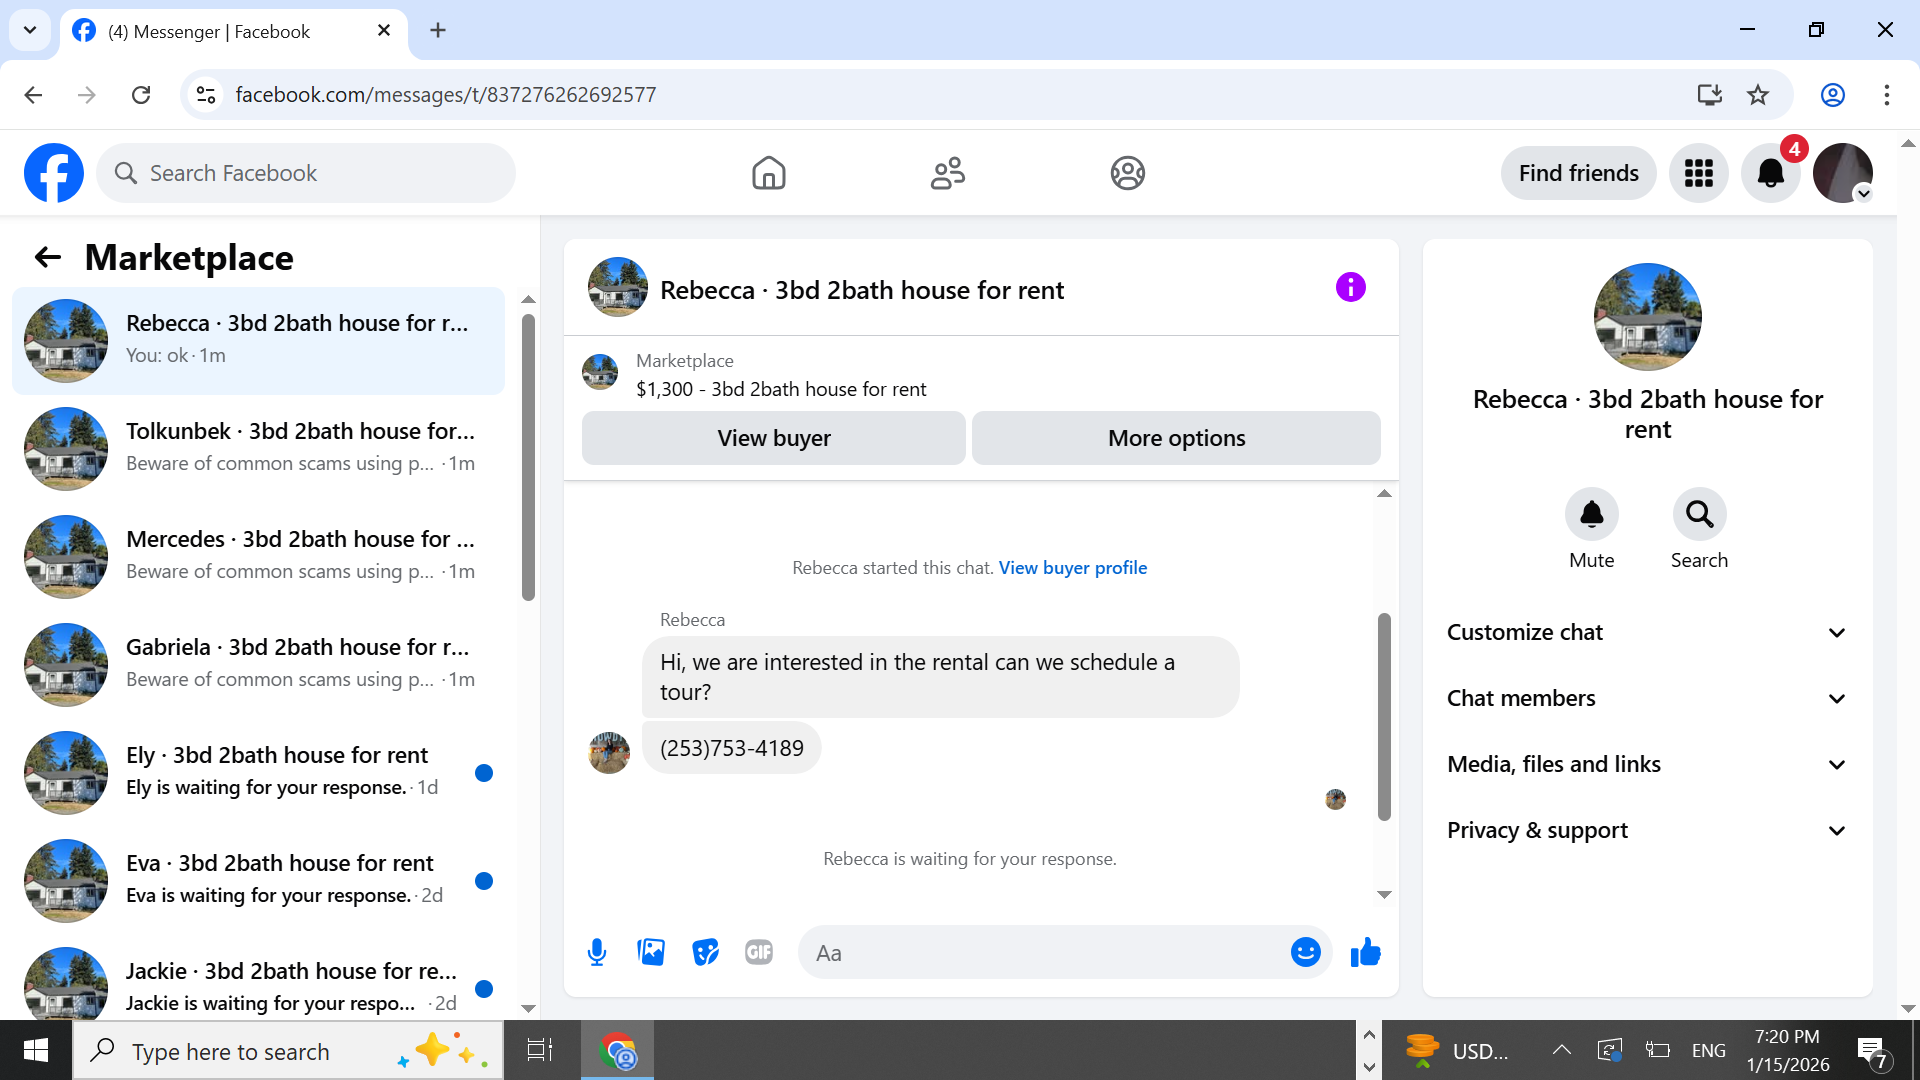This screenshot has width=1920, height=1080.
Task: Expand the Chat members section
Action: [1647, 698]
